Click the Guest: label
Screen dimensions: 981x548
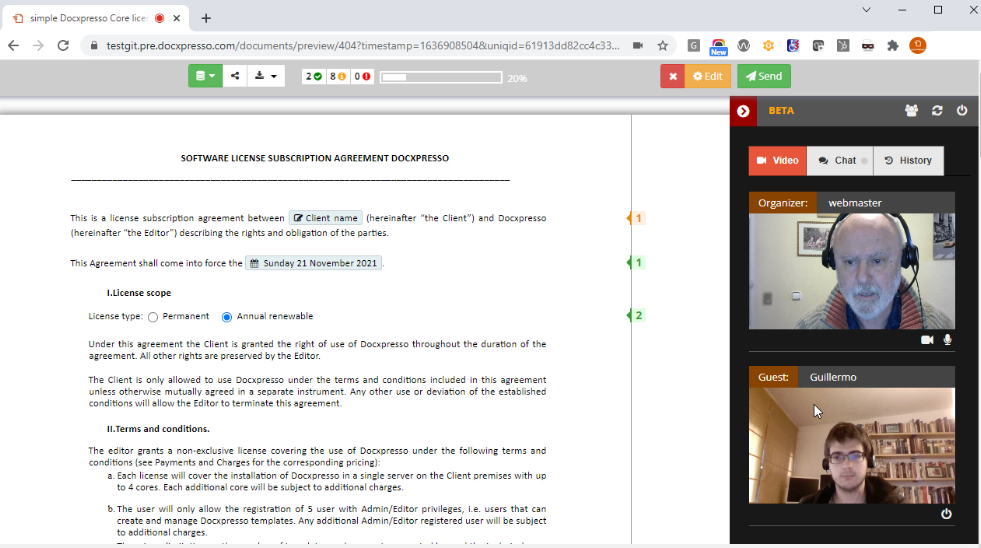tap(773, 377)
